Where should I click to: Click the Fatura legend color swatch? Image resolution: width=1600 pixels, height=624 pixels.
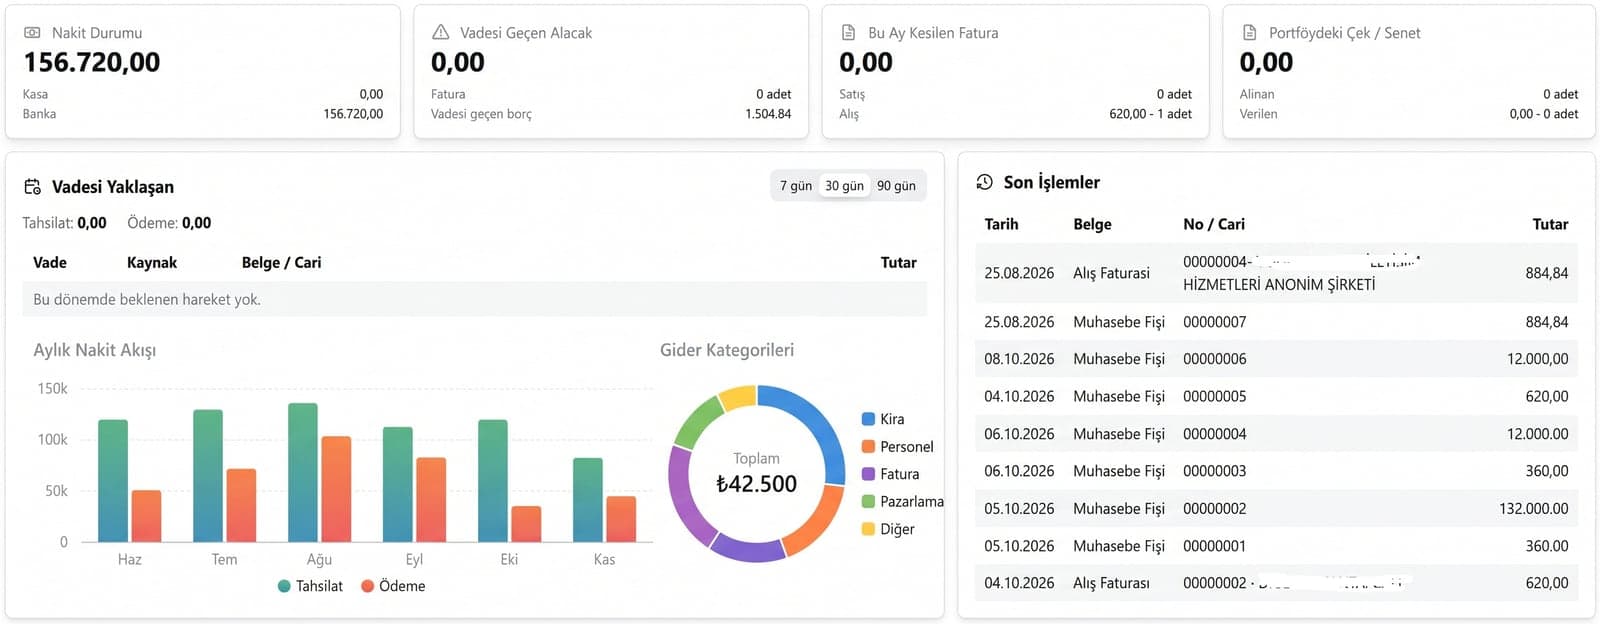click(868, 474)
